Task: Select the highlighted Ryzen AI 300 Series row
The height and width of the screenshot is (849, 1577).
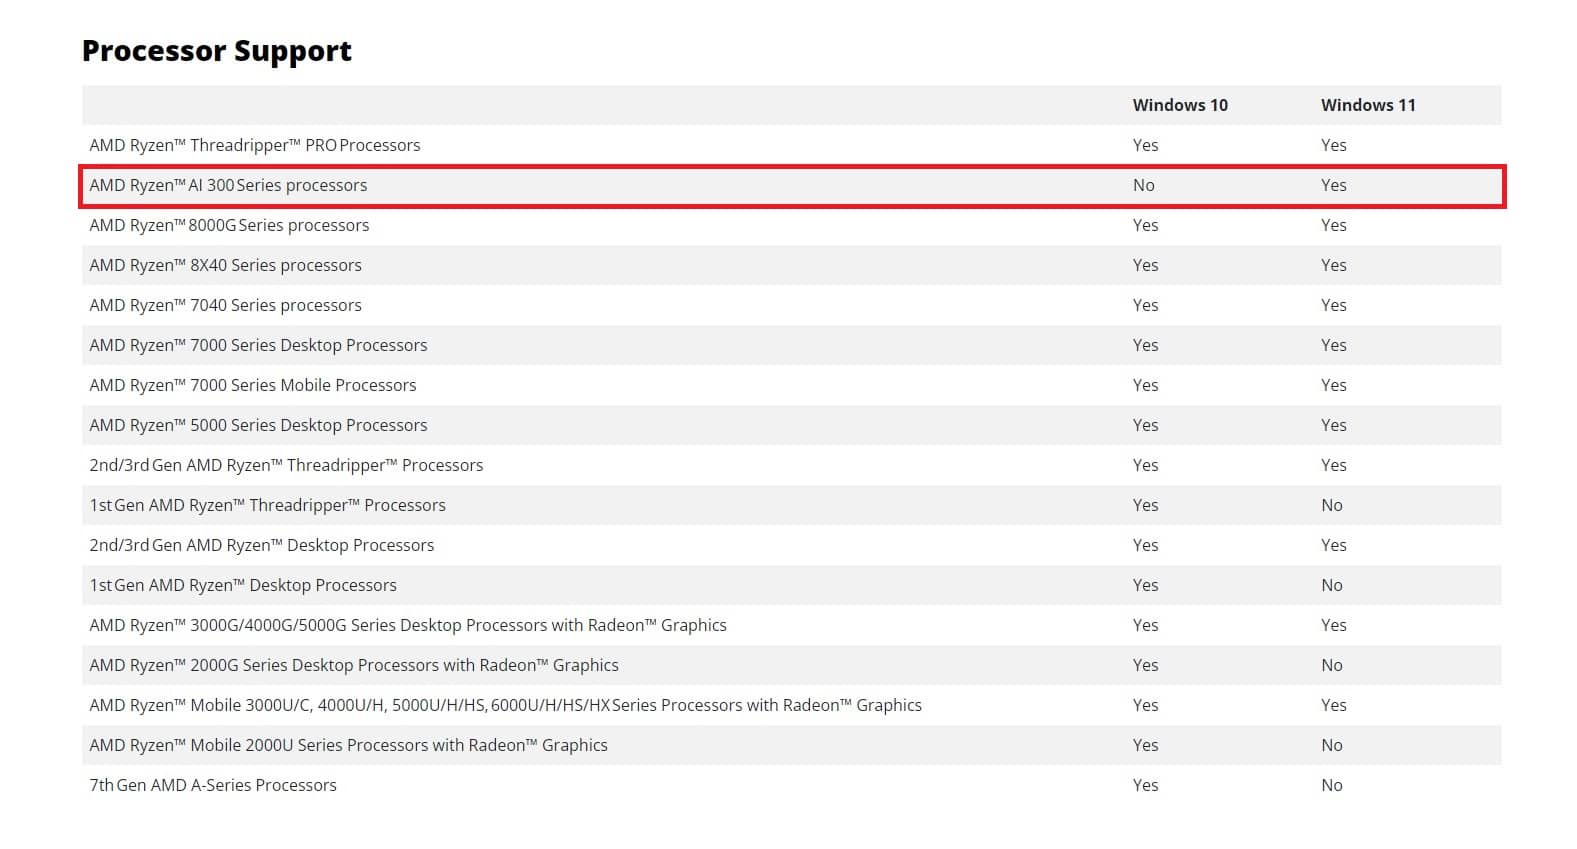Action: pos(792,186)
